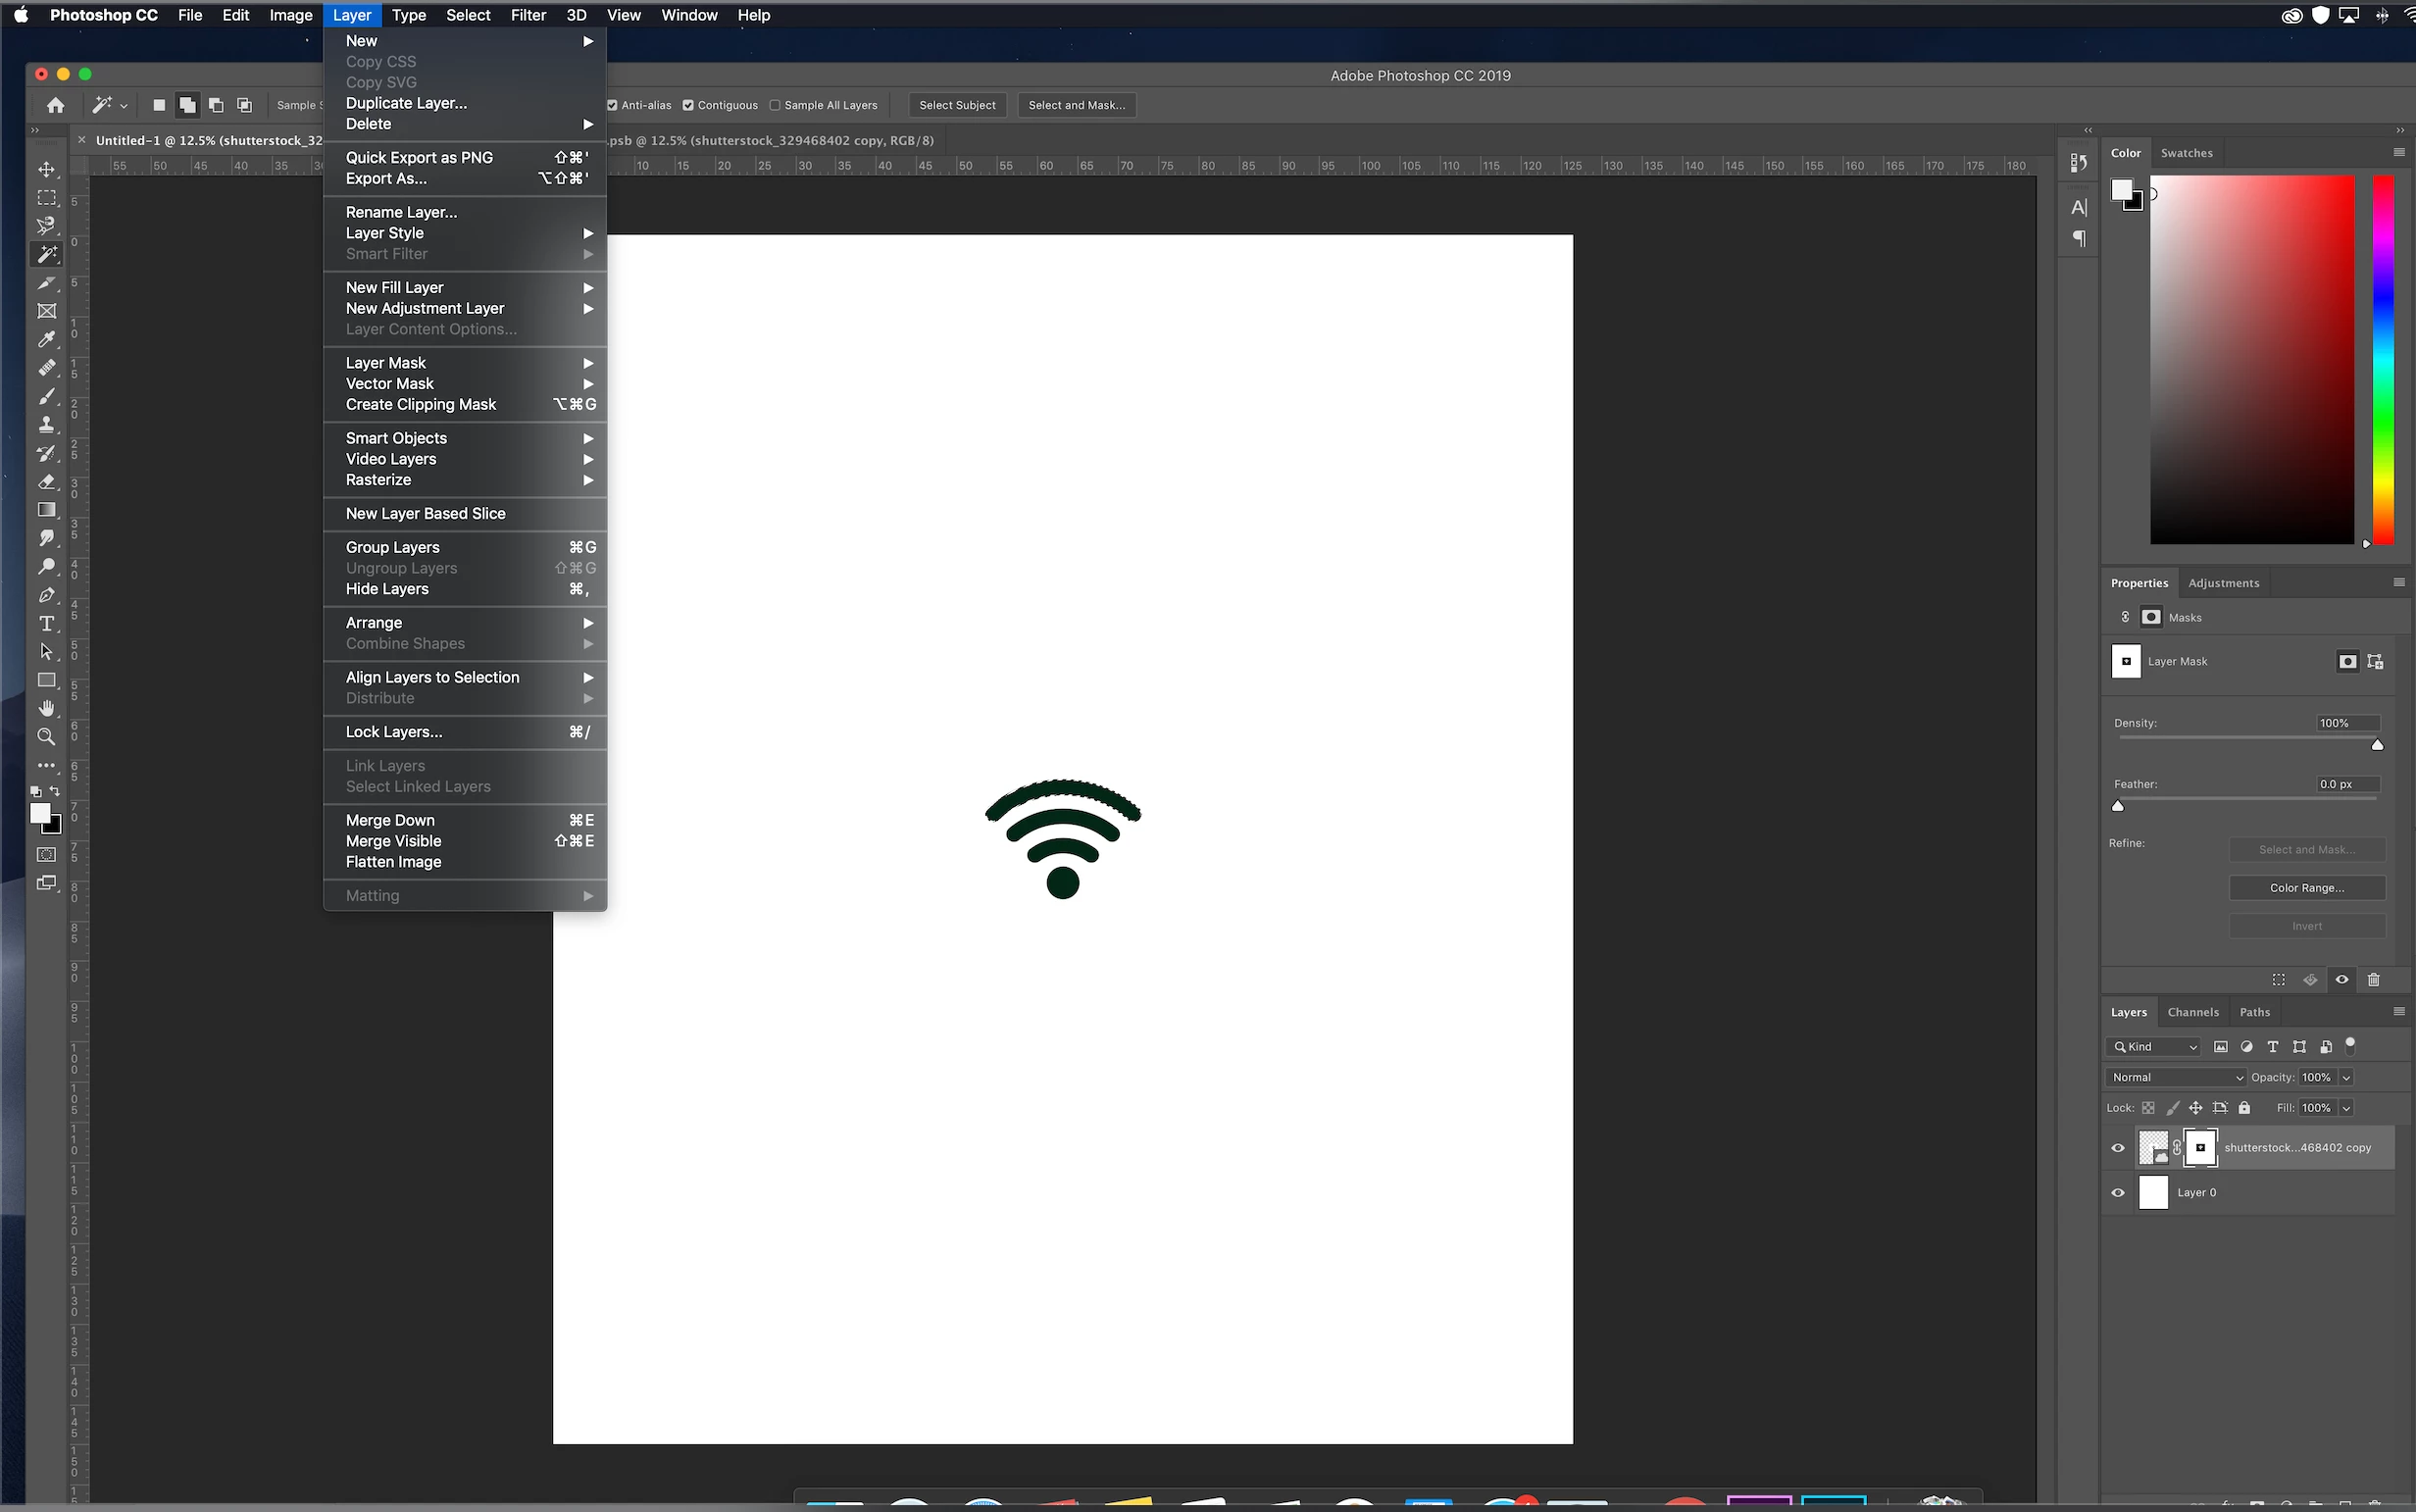Viewport: 2416px width, 1512px height.
Task: Click the Color Range button
Action: tap(2306, 888)
